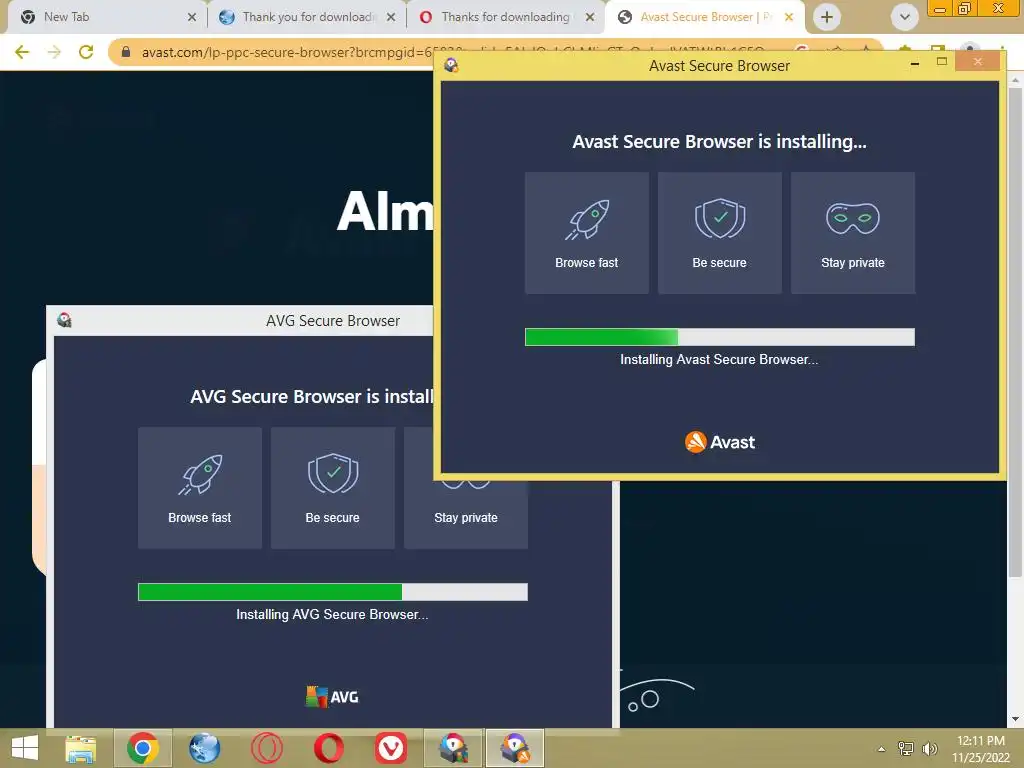Viewport: 1024px width, 768px height.
Task: Click the Stay private tile in Avast installer
Action: click(853, 232)
